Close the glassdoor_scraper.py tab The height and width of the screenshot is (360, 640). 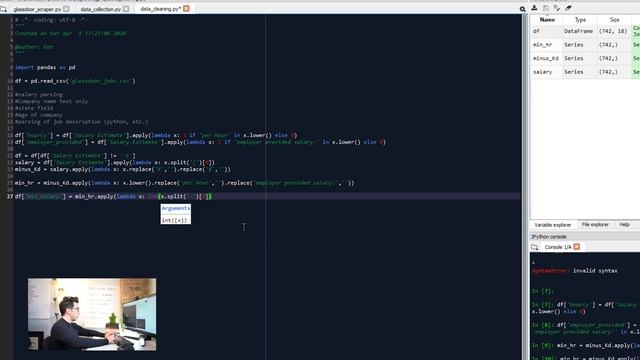[66, 9]
